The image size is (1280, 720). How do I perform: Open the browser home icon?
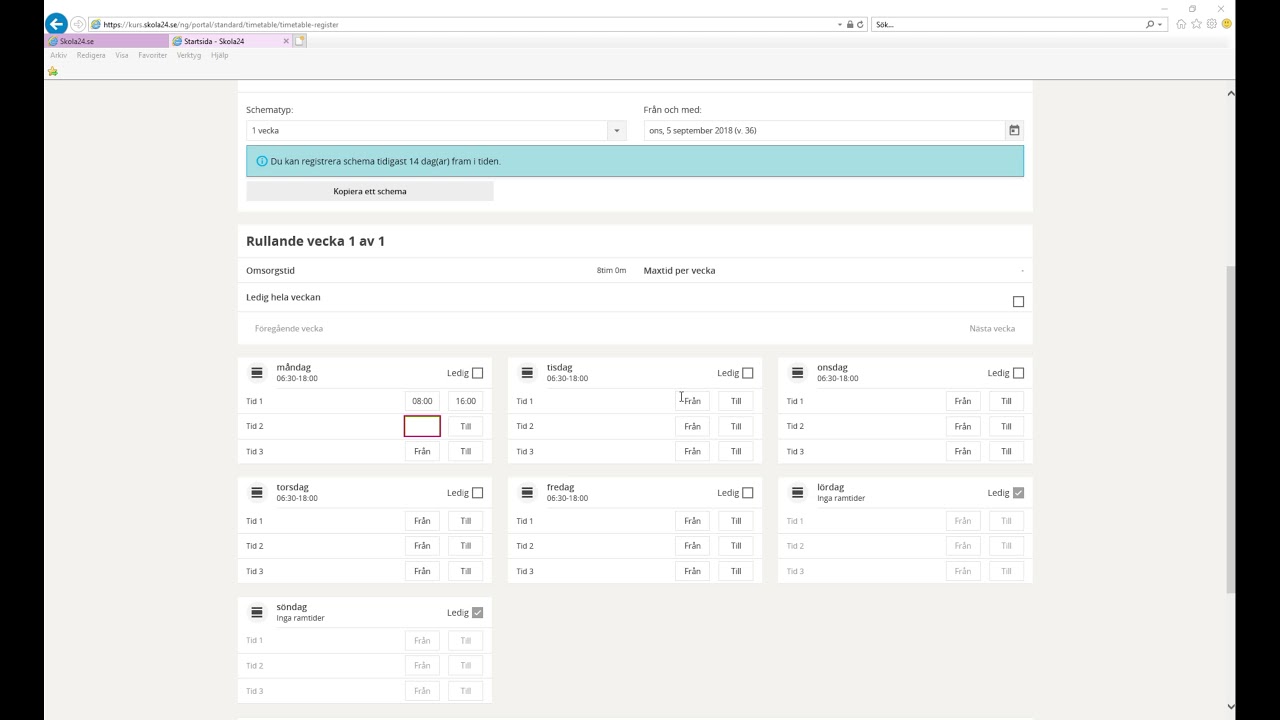(x=1181, y=24)
